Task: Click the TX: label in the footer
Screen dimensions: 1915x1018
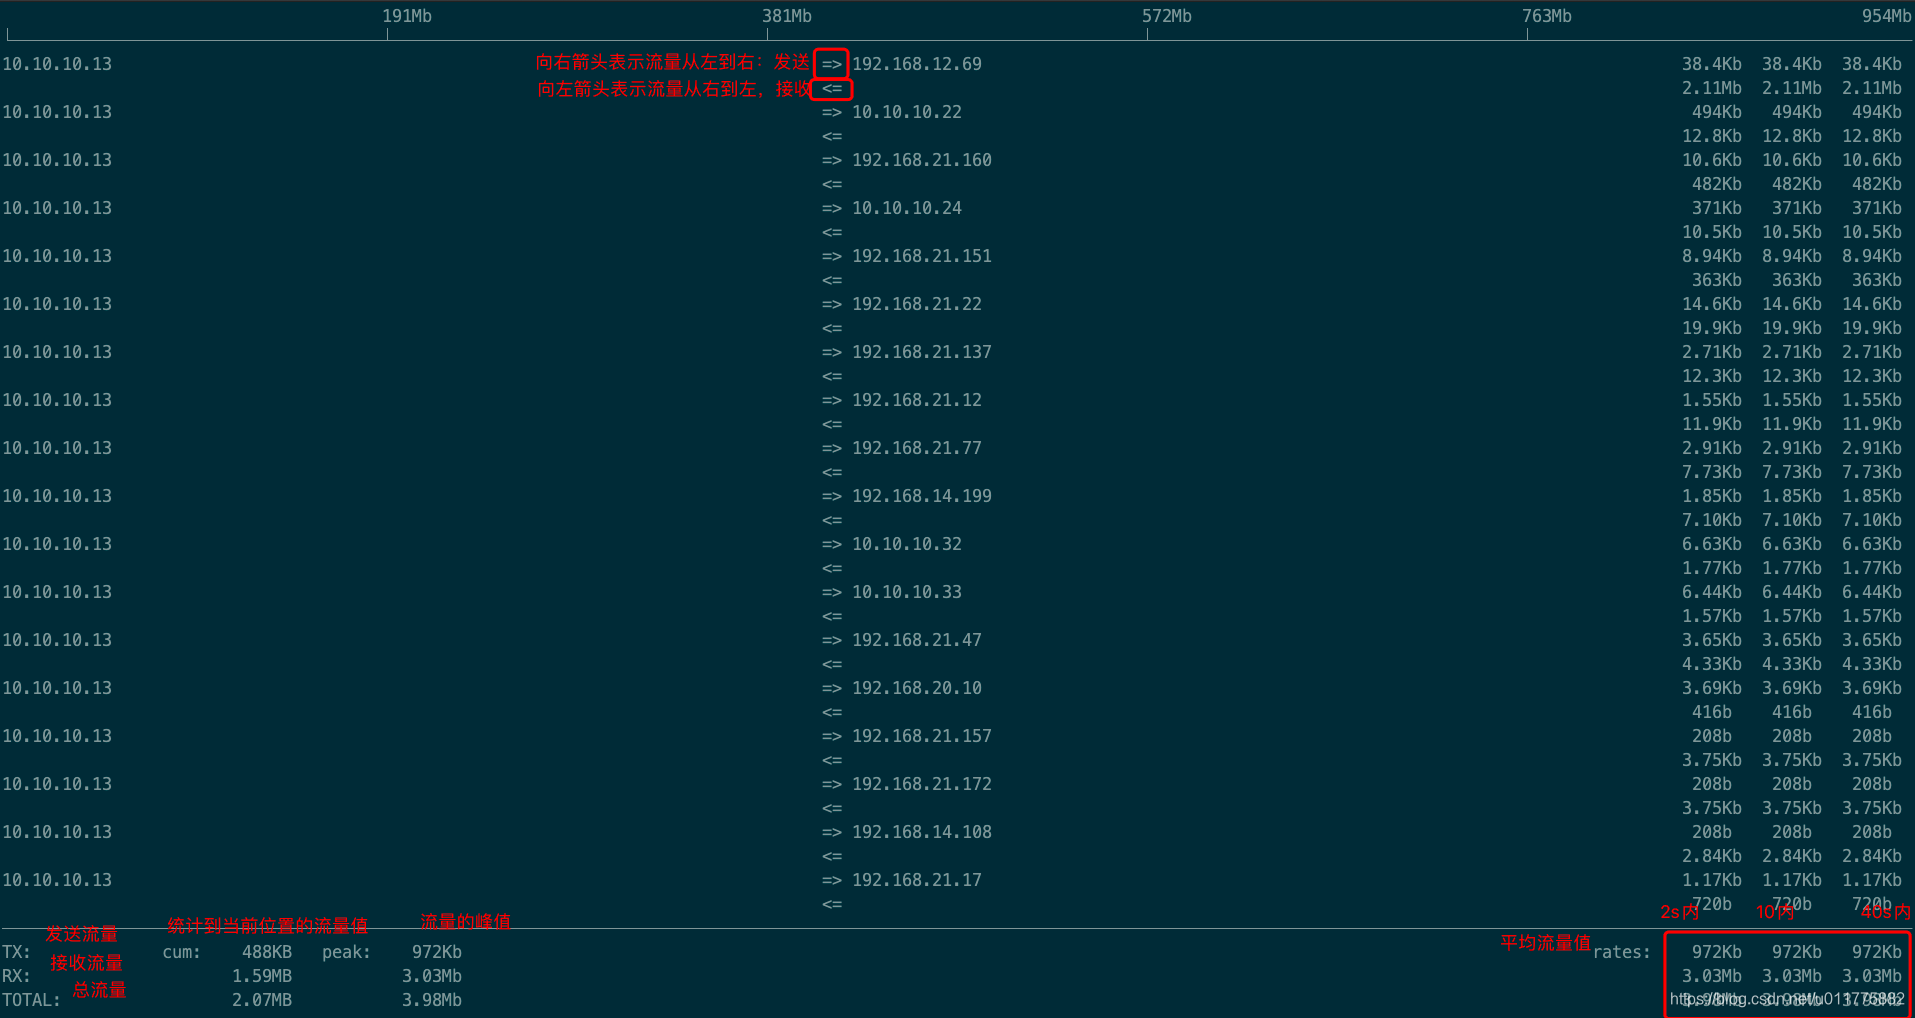Action: (16, 952)
